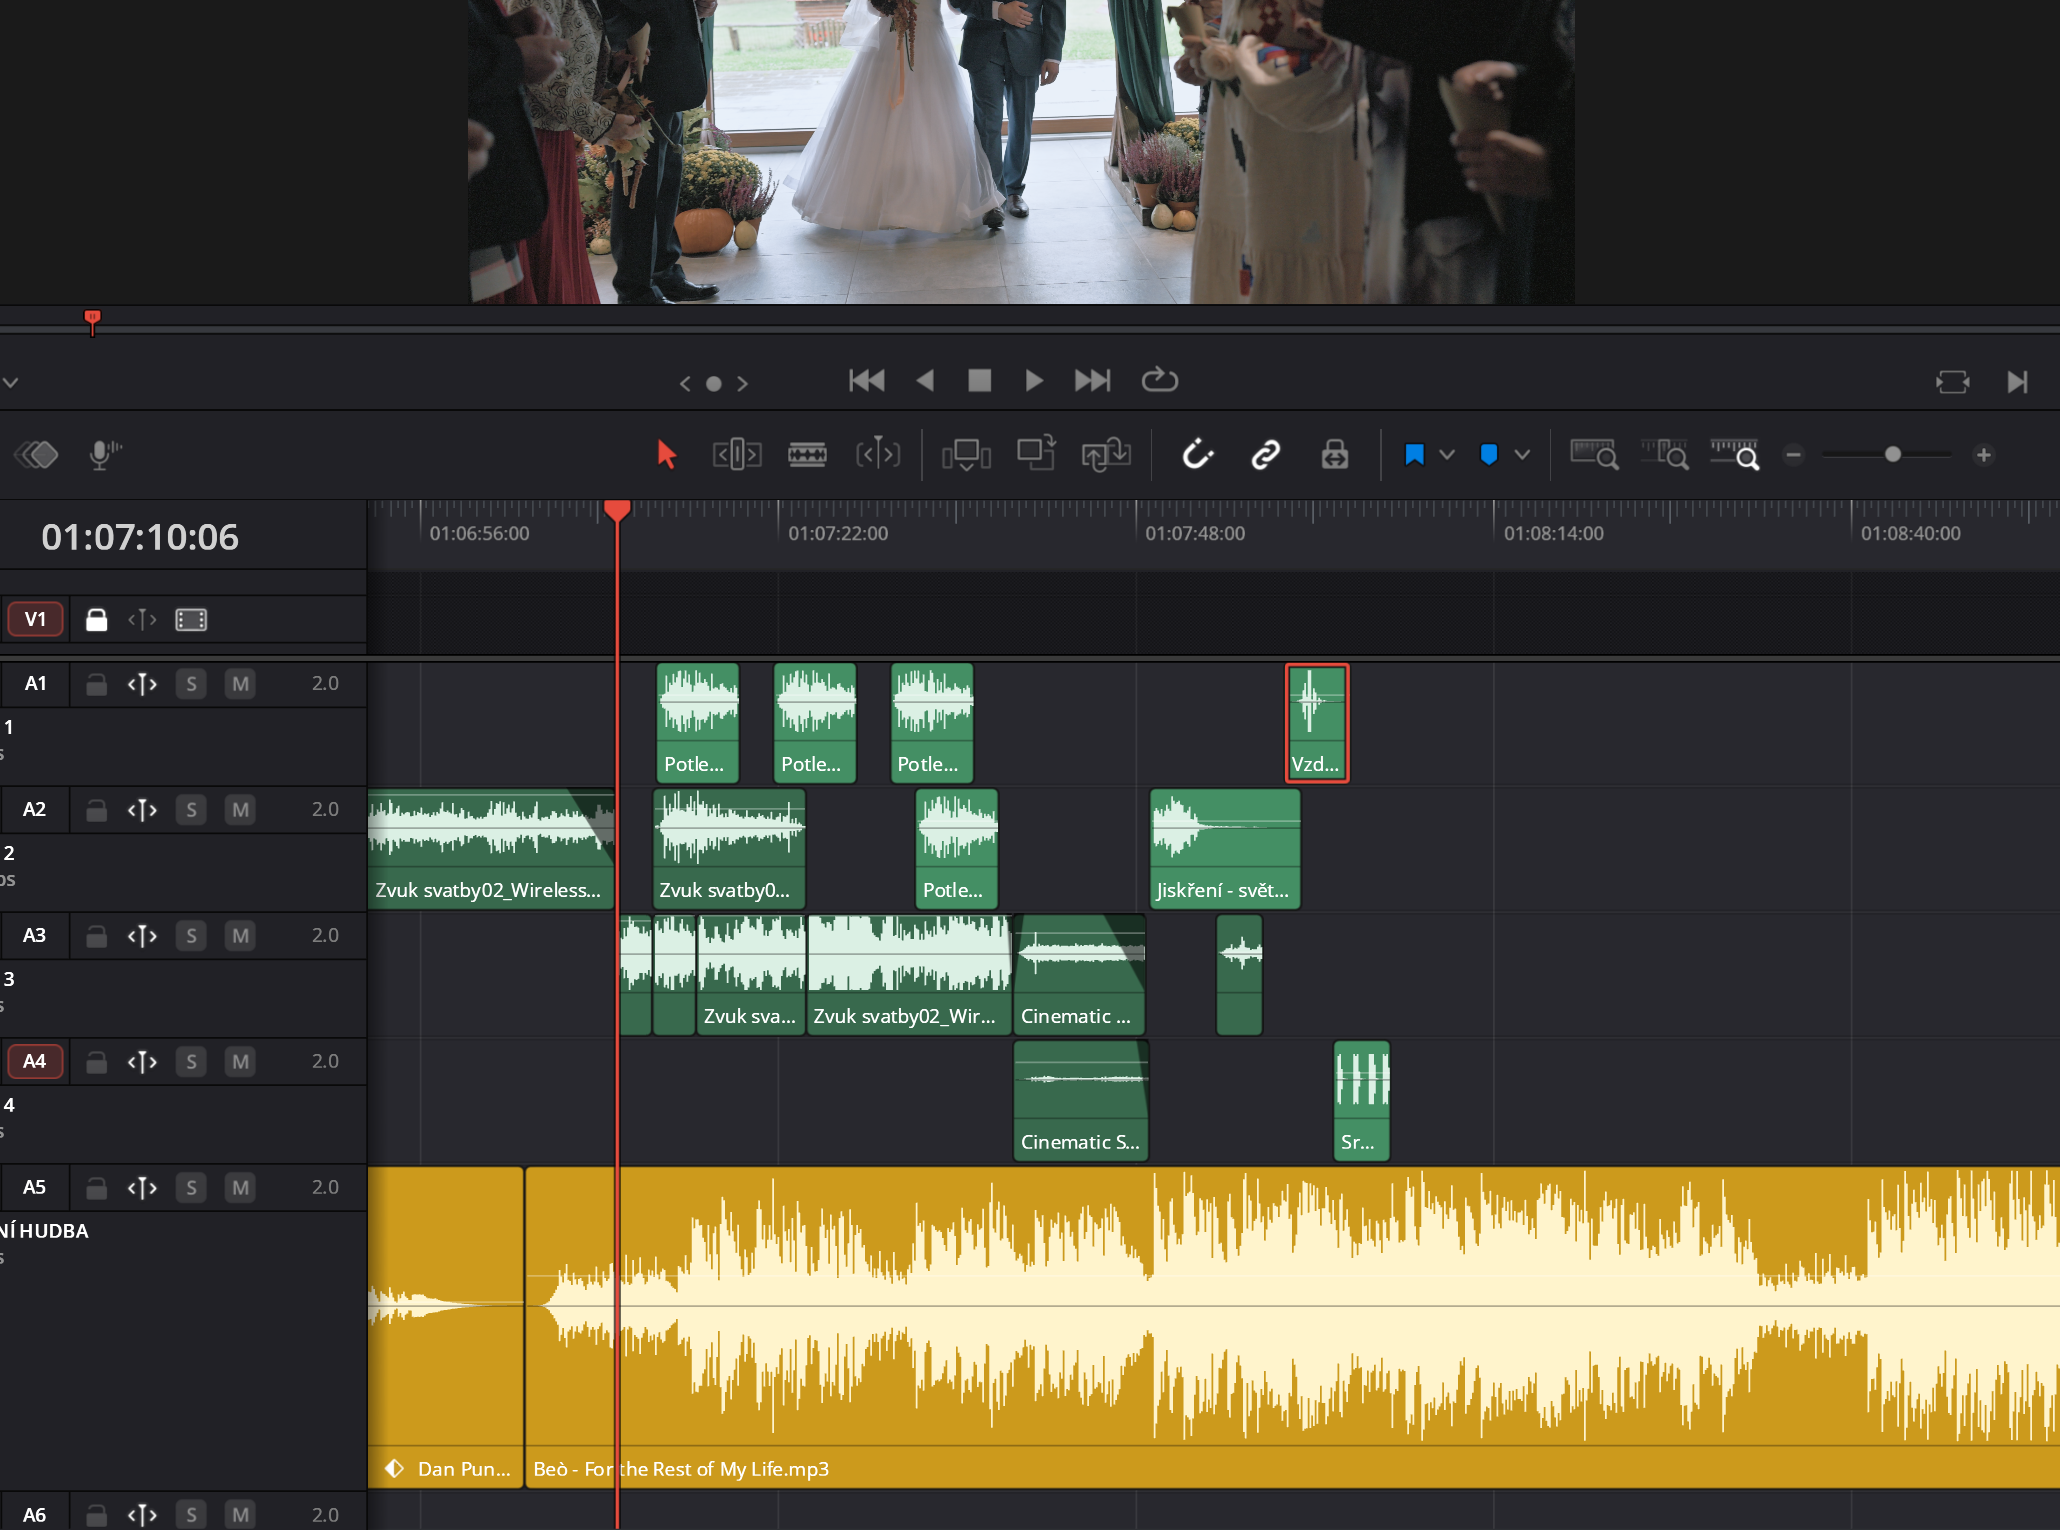Toggle the Position Lock icon
Viewport: 2060px width, 1530px height.
click(x=1335, y=455)
